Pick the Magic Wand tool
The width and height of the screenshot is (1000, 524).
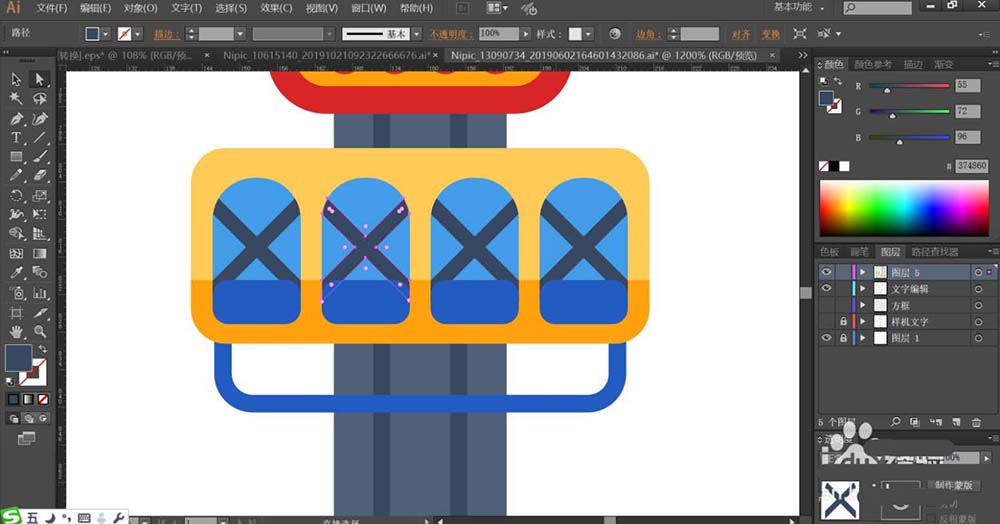(x=17, y=98)
